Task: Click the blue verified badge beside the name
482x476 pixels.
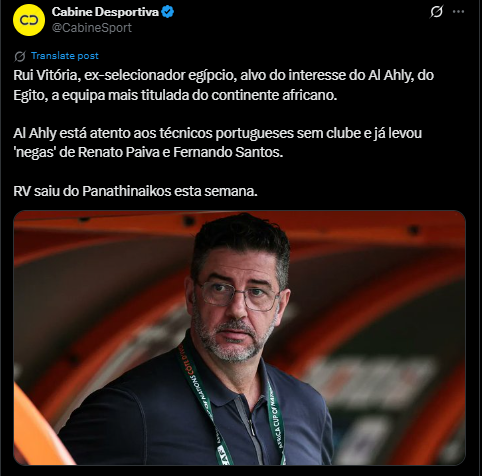Action: (168, 12)
